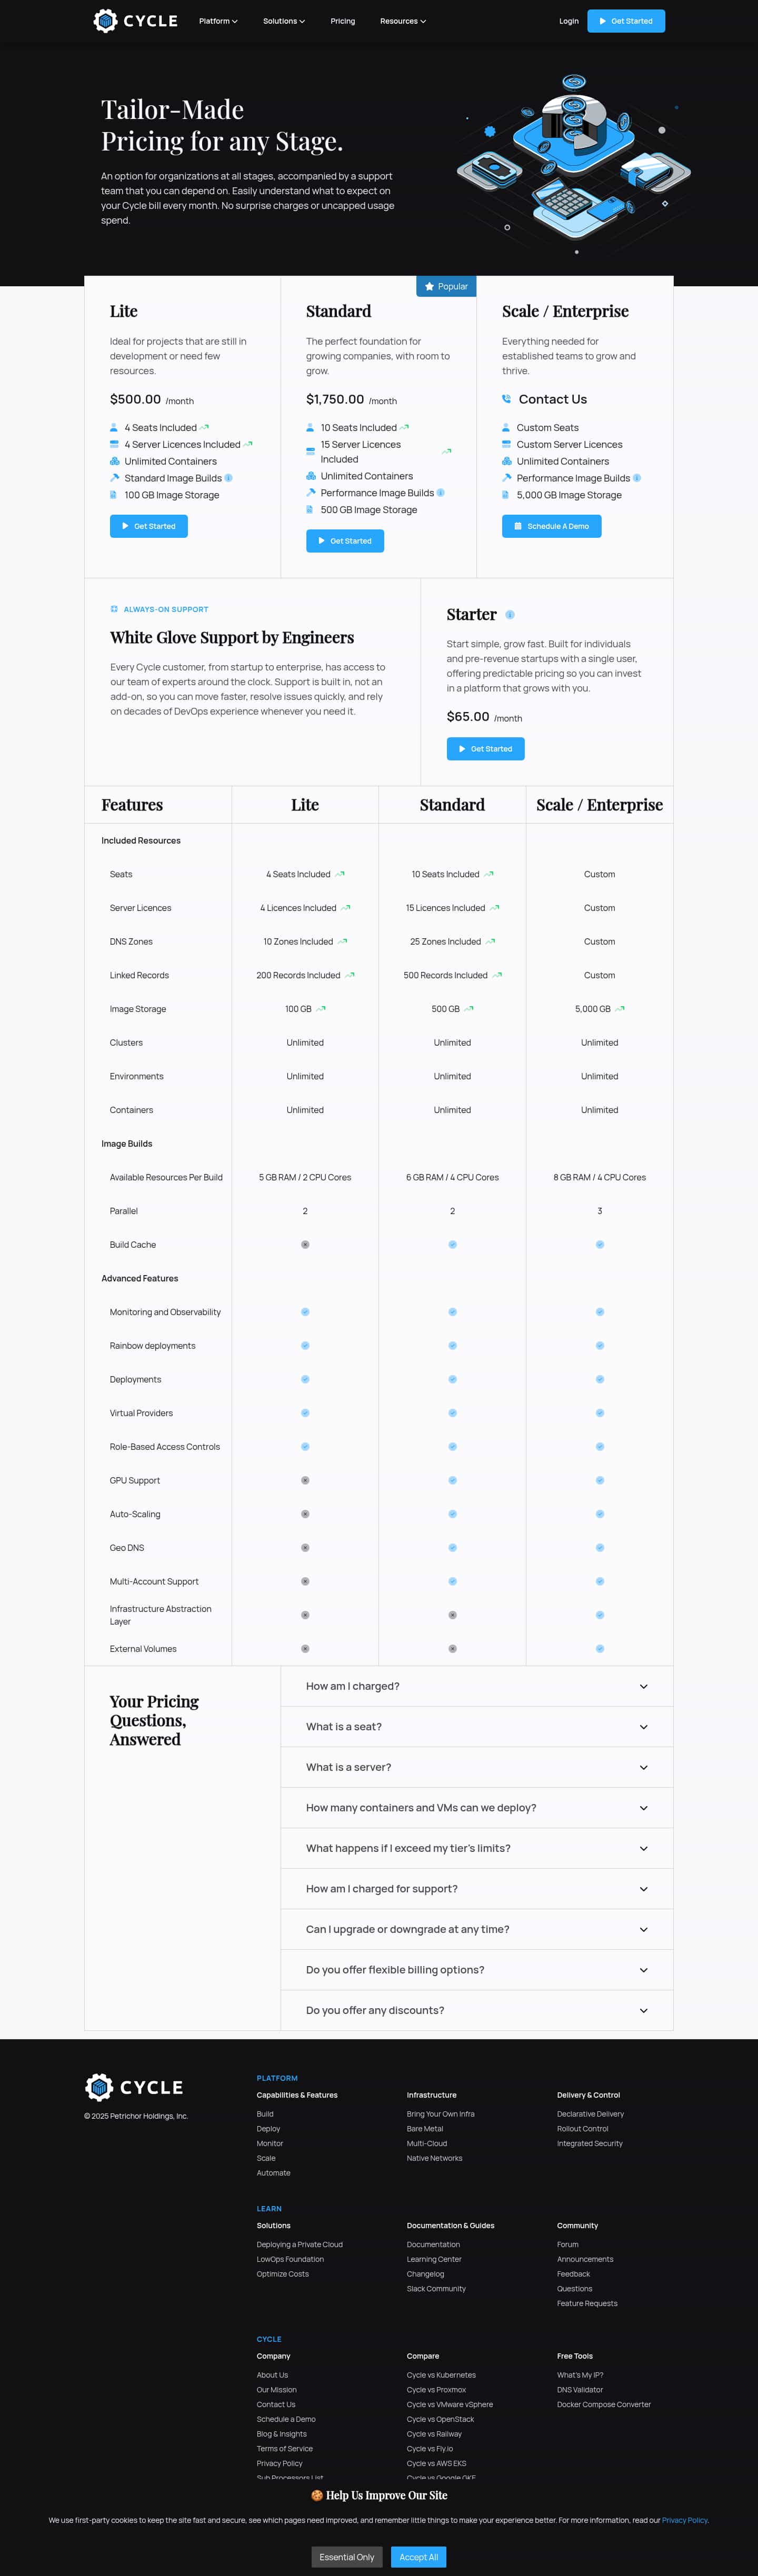
Task: Click the star icon on the Popular badge
Action: click(429, 287)
